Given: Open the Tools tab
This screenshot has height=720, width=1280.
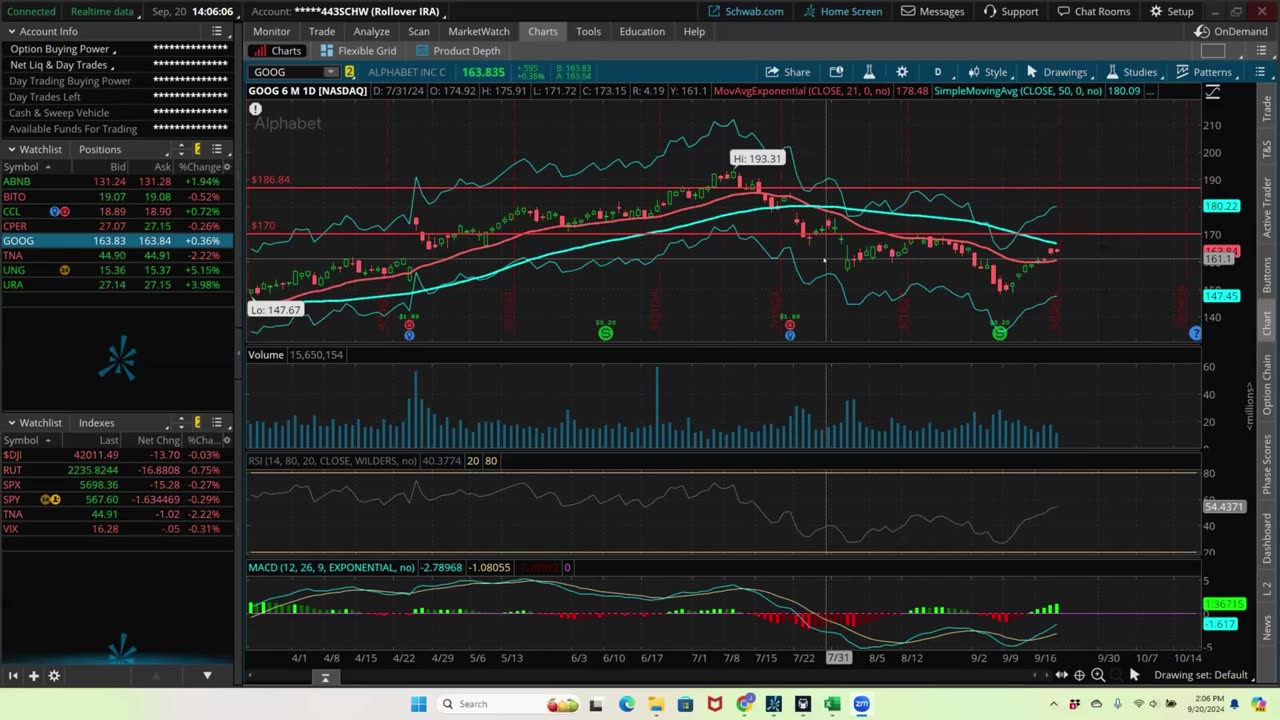Looking at the screenshot, I should point(588,31).
